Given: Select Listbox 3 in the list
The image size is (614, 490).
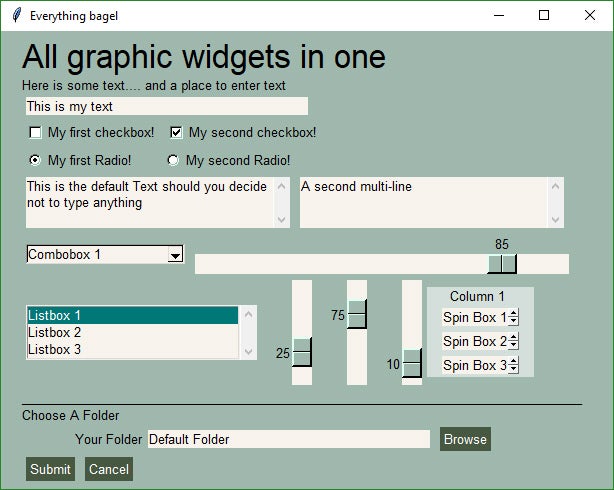Looking at the screenshot, I should coord(132,349).
